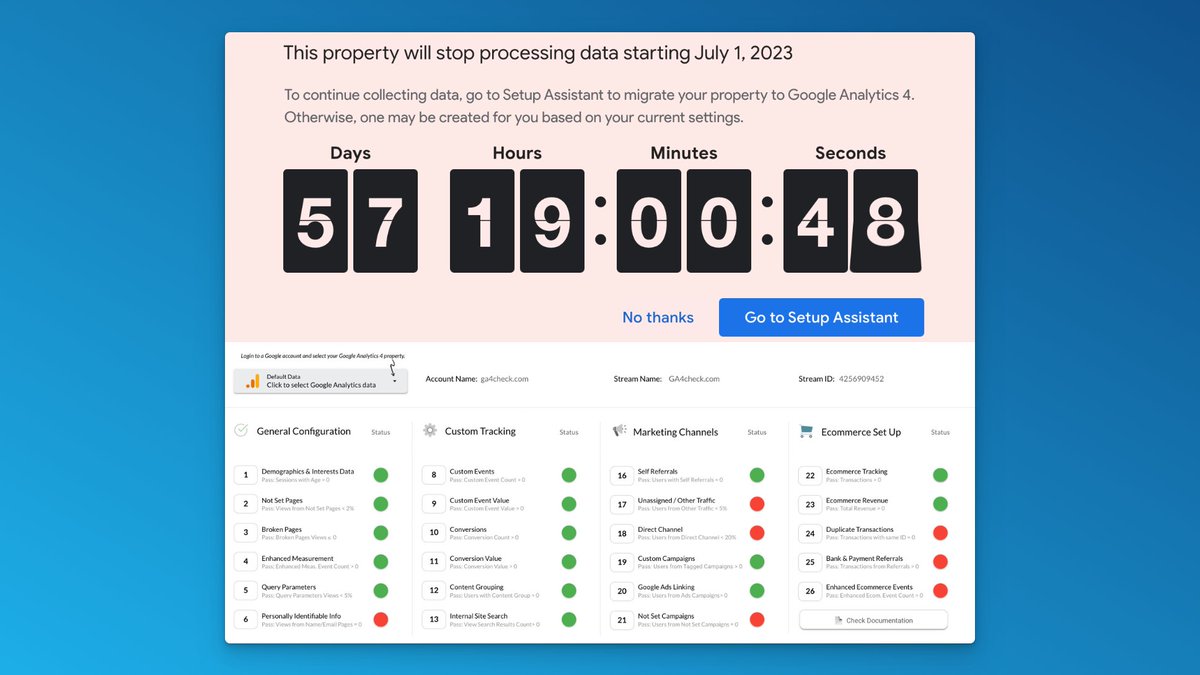Click Account Name value ga4check.com
The image size is (1200, 675).
pos(505,379)
